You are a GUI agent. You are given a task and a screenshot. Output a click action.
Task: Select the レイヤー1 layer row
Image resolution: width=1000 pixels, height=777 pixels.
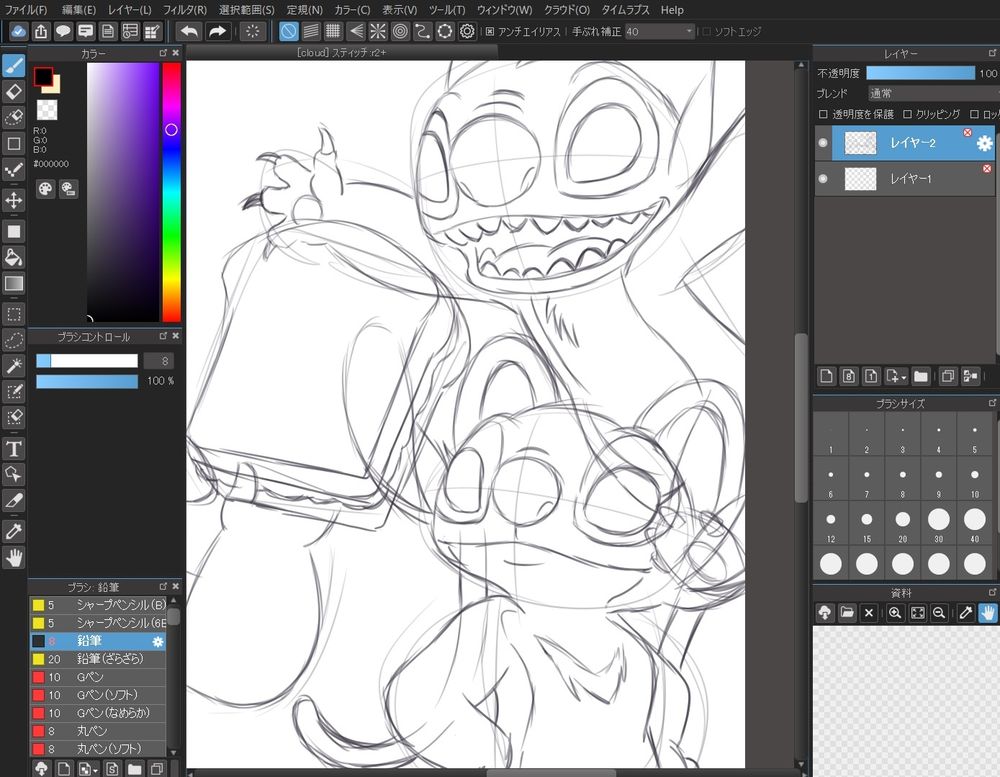(904, 179)
